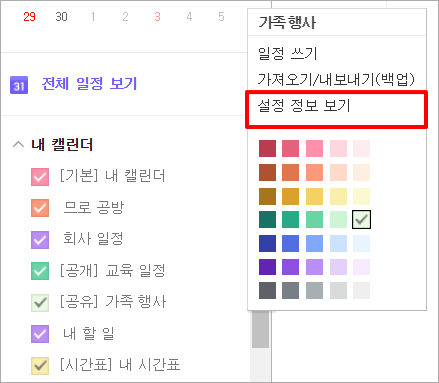The image size is (439, 383).
Task: Uncheck [시간표] 내 시간표 checkbox
Action: (x=40, y=366)
